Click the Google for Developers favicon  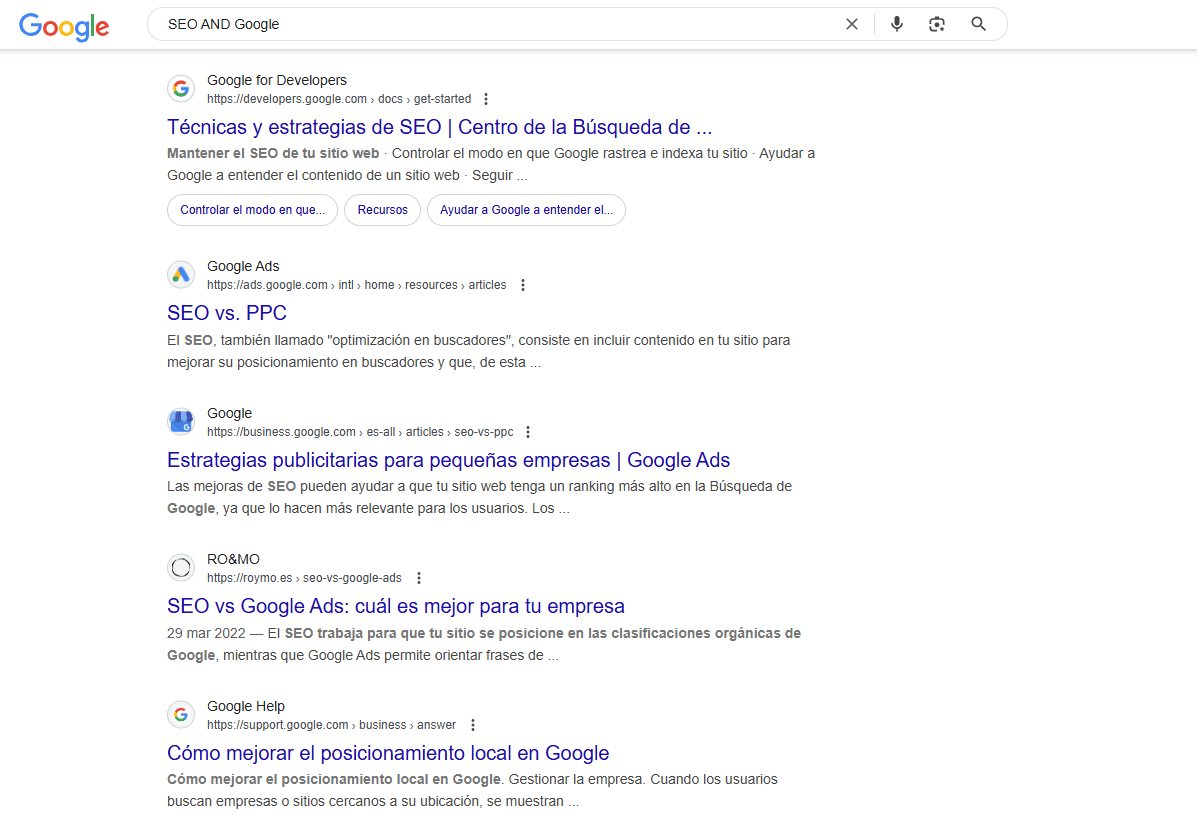[x=181, y=89]
